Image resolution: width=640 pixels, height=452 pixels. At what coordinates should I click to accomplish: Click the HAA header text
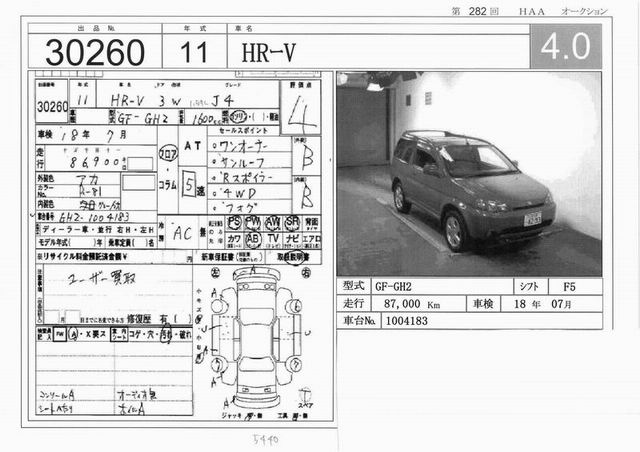coord(531,11)
